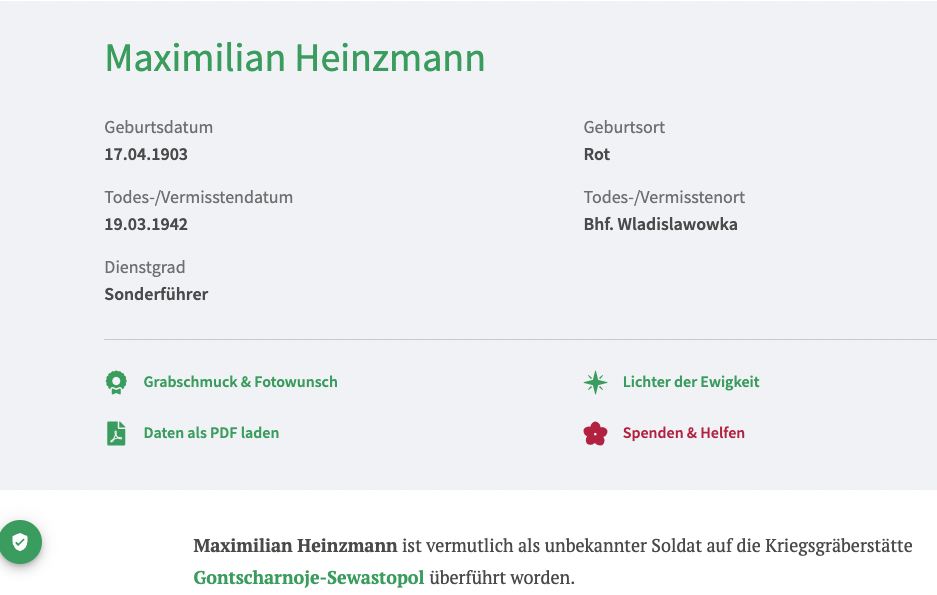Image resolution: width=937 pixels, height=595 pixels.
Task: Open the Grabschmuck & Fotowunsch link
Action: click(240, 382)
